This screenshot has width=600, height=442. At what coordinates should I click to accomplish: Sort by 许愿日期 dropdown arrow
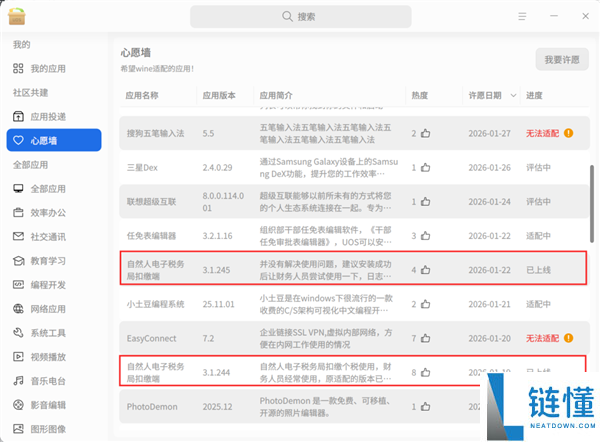click(x=513, y=95)
